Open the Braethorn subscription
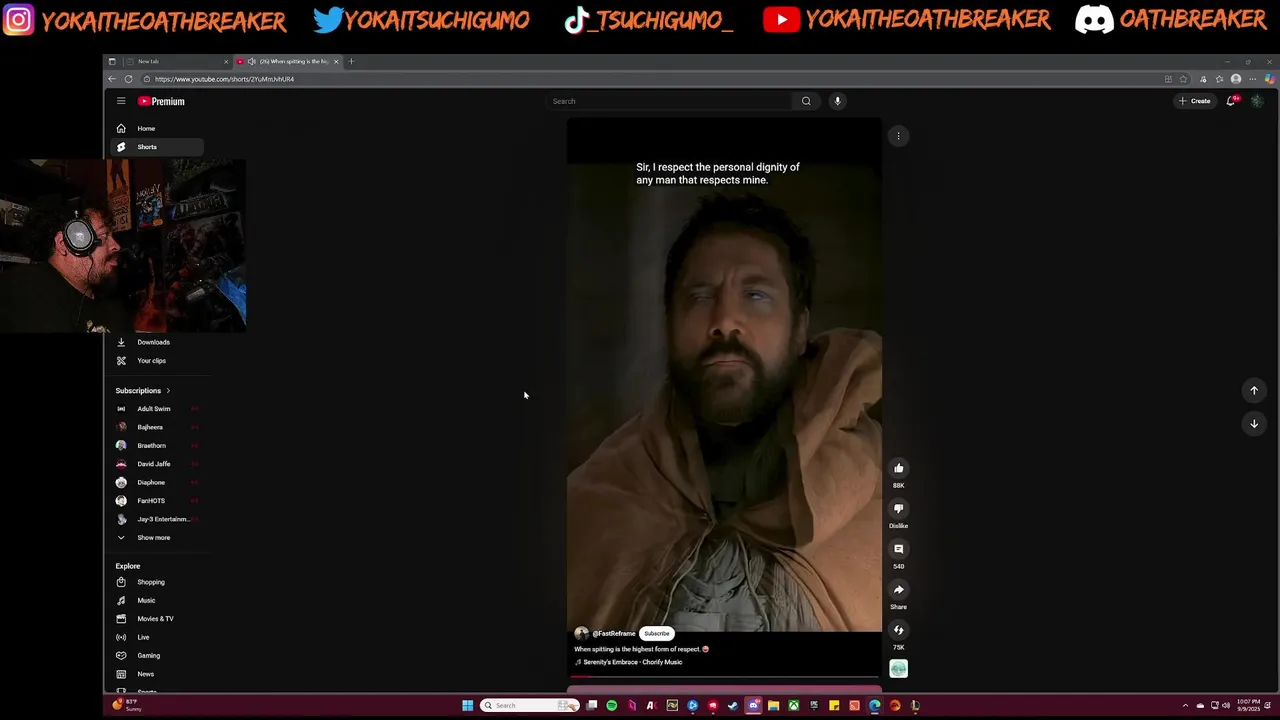Image resolution: width=1280 pixels, height=720 pixels. [x=155, y=446]
